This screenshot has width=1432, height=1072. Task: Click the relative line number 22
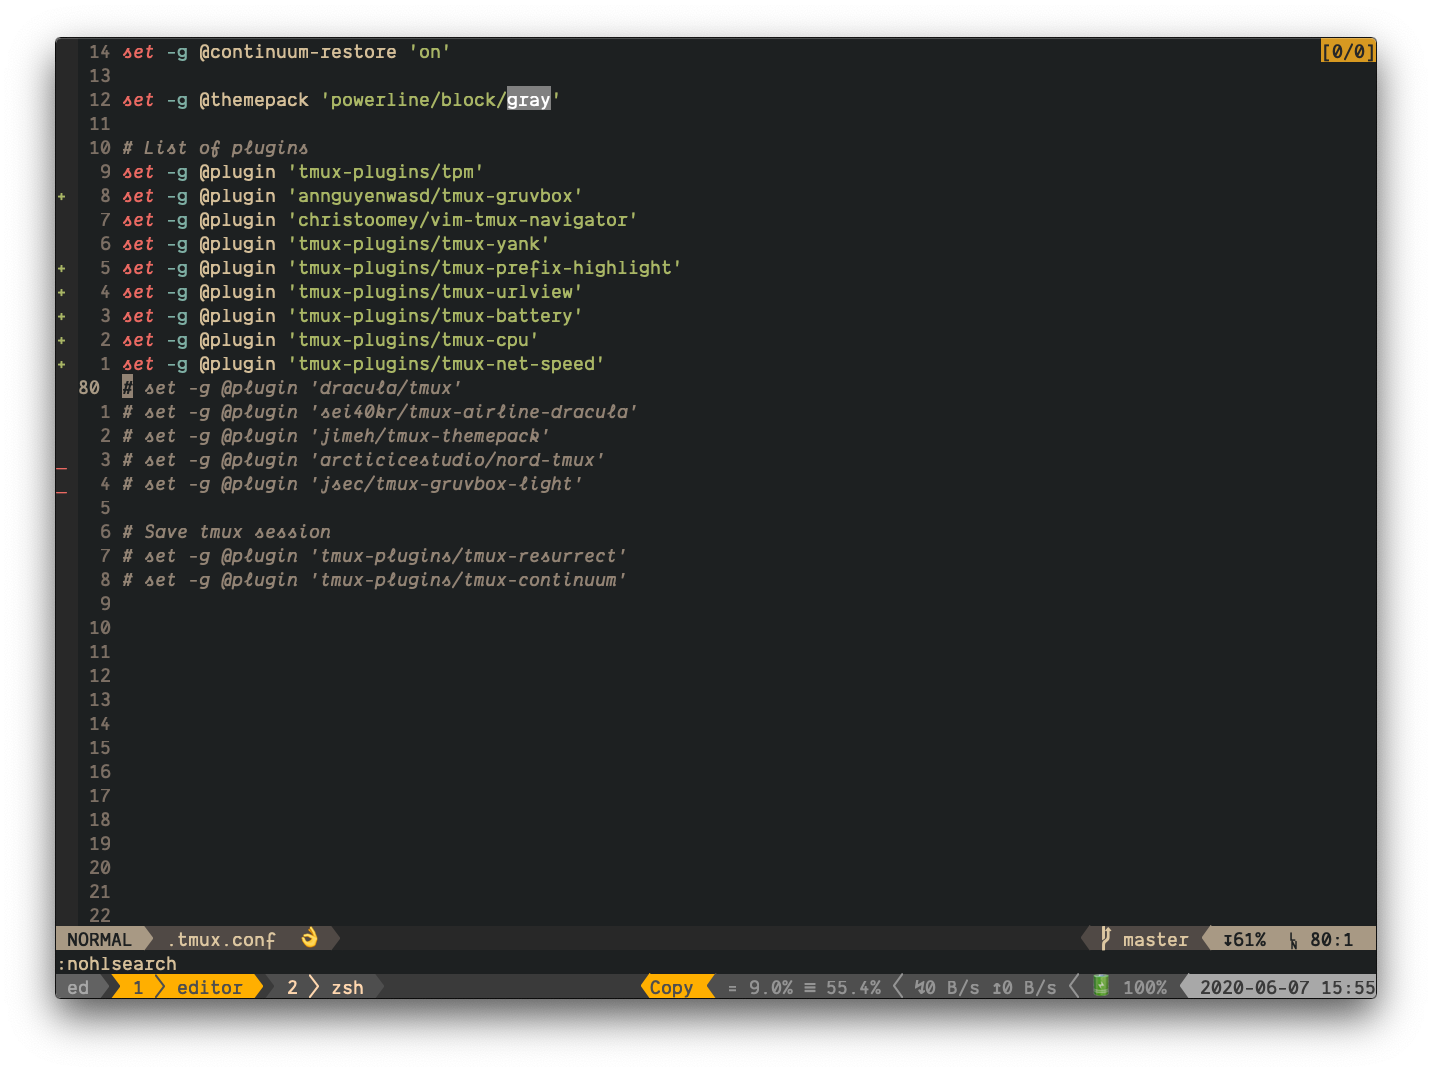[x=100, y=915]
